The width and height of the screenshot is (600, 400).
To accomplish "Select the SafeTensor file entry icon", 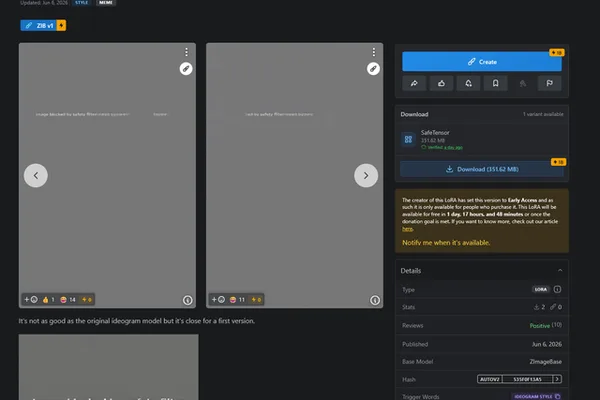I will click(x=408, y=139).
